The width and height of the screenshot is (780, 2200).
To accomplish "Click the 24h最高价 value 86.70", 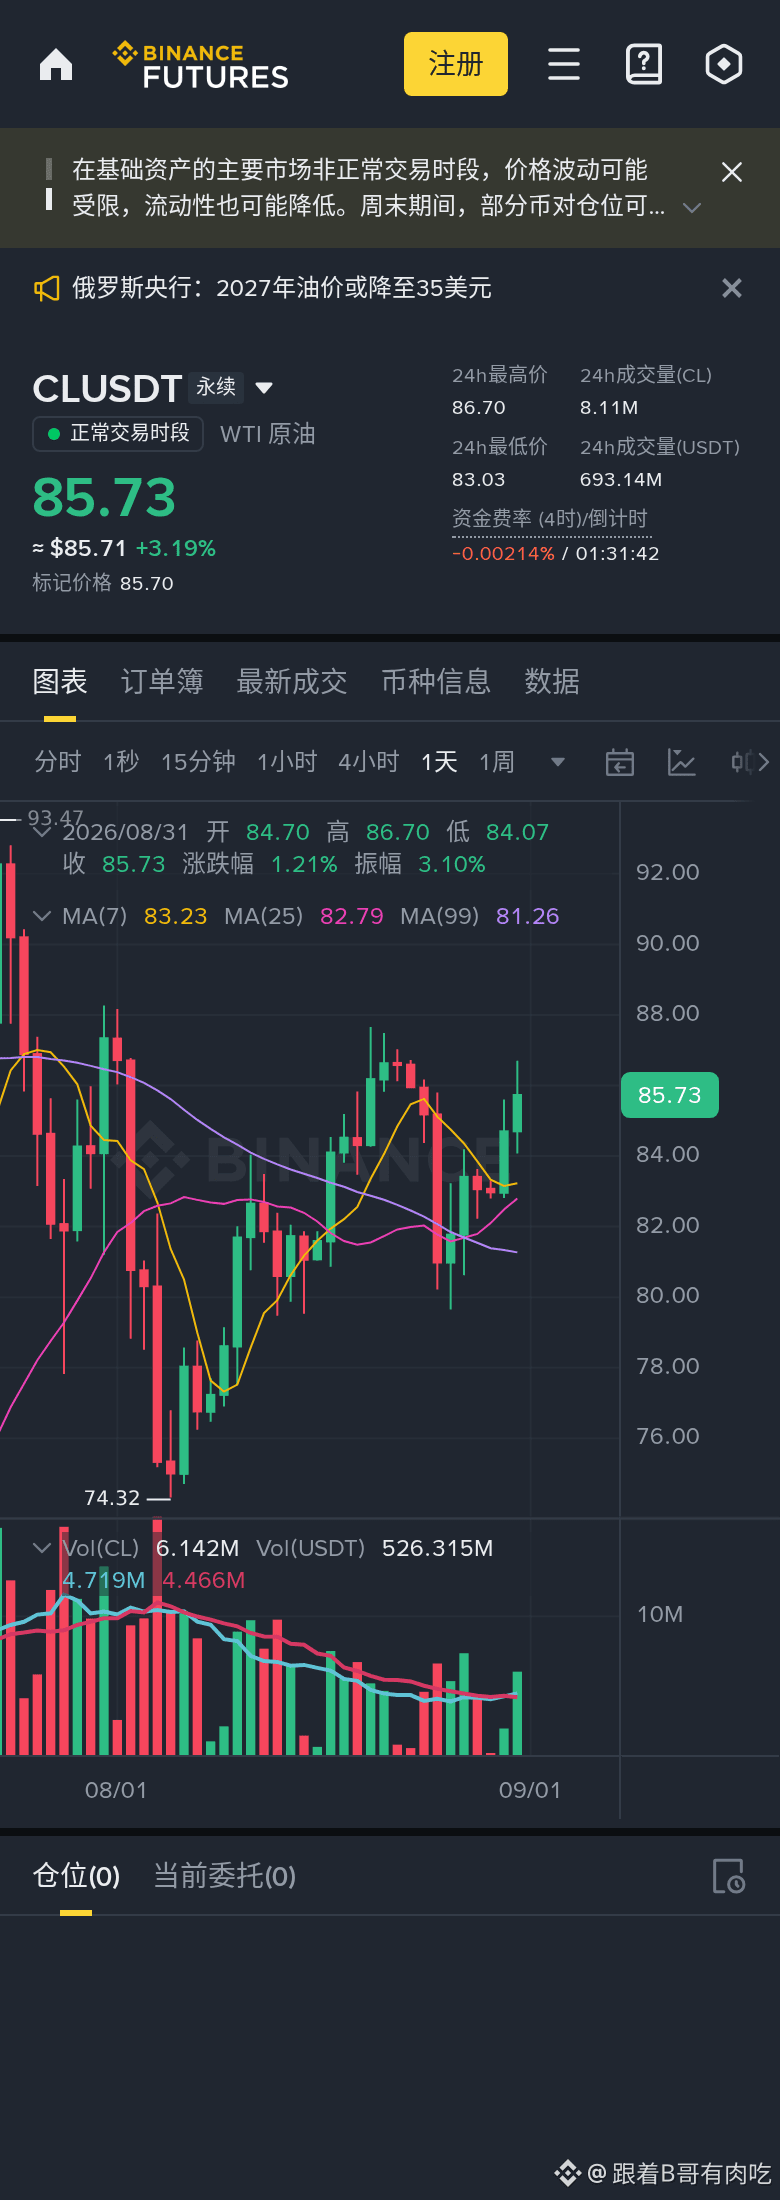I will pos(479,408).
